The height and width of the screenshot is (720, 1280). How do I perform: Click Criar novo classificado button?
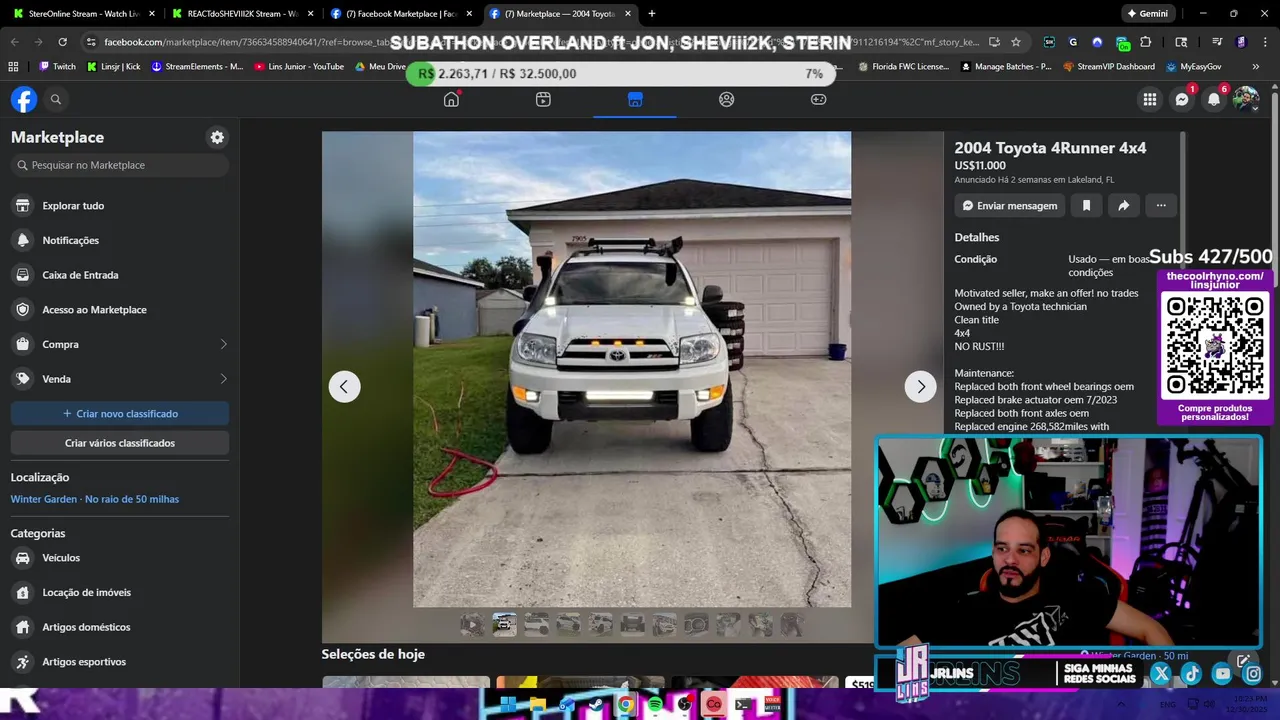click(x=120, y=413)
